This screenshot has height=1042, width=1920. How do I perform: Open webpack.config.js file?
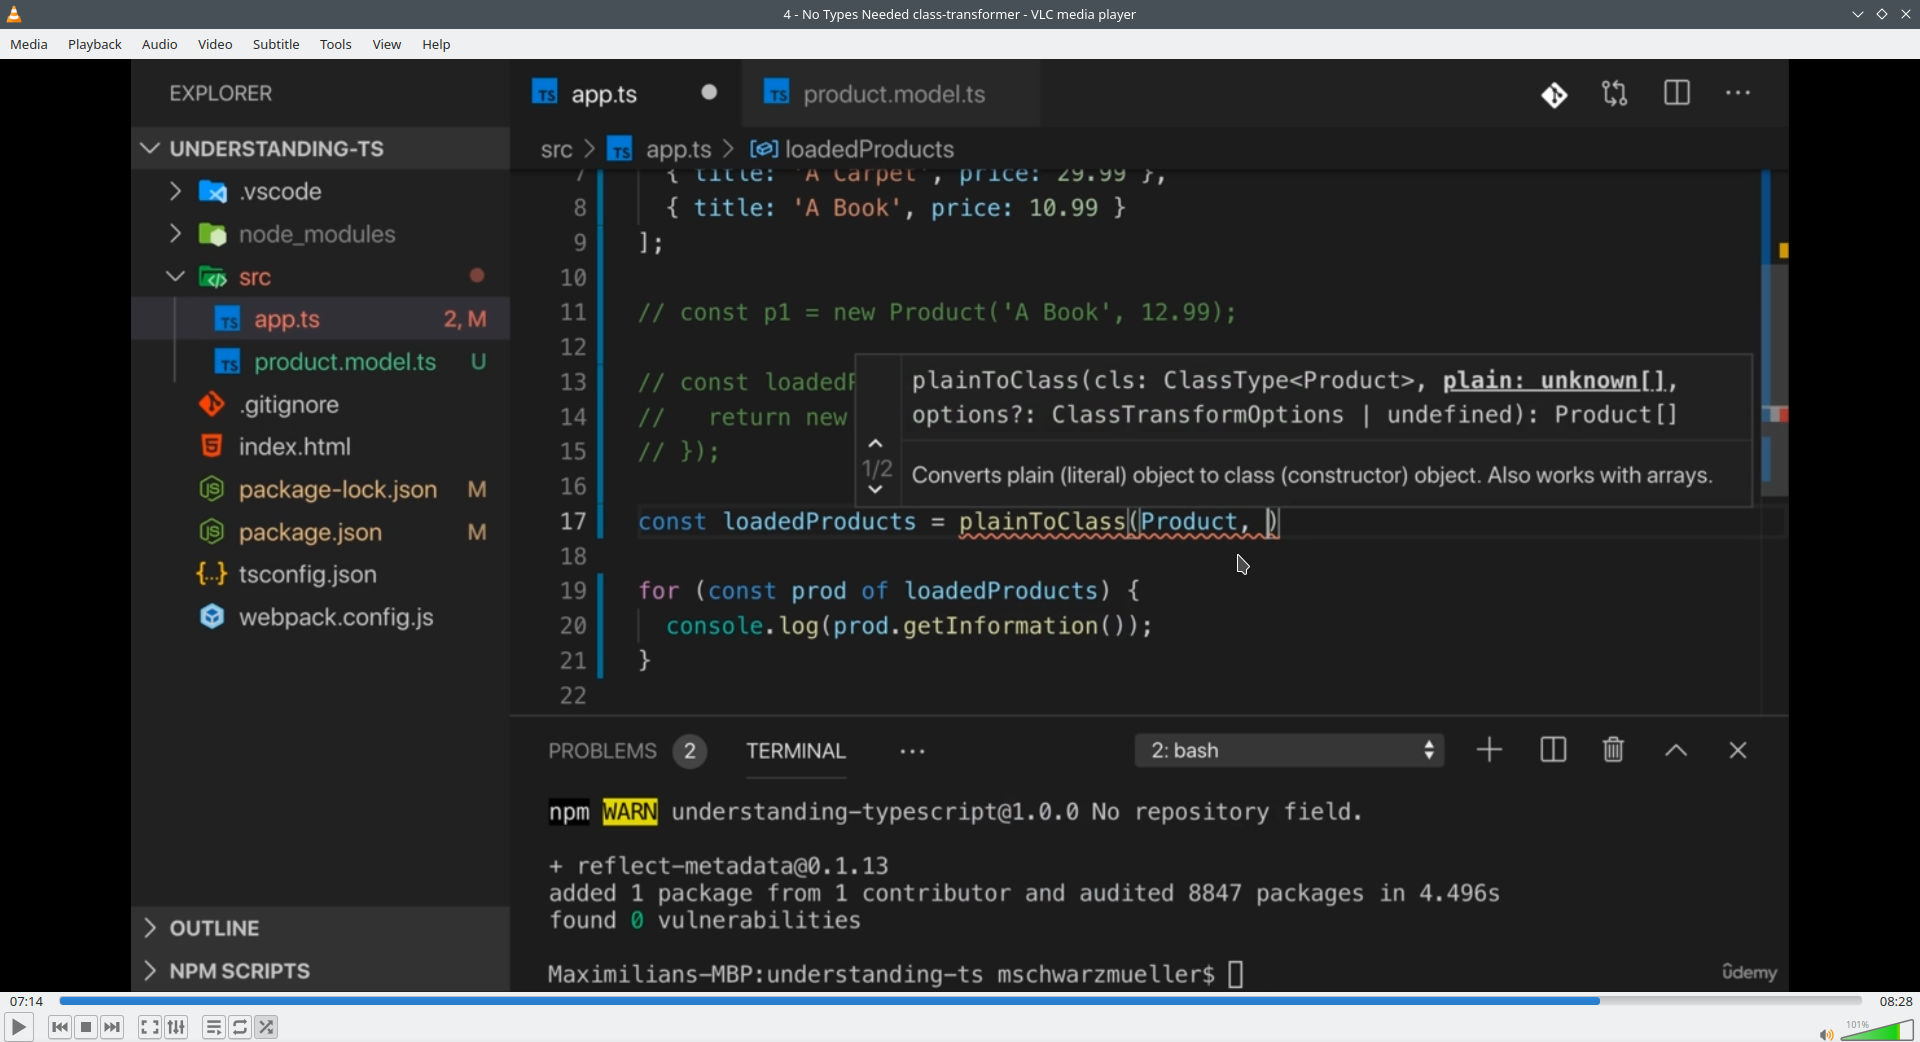(x=320, y=618)
